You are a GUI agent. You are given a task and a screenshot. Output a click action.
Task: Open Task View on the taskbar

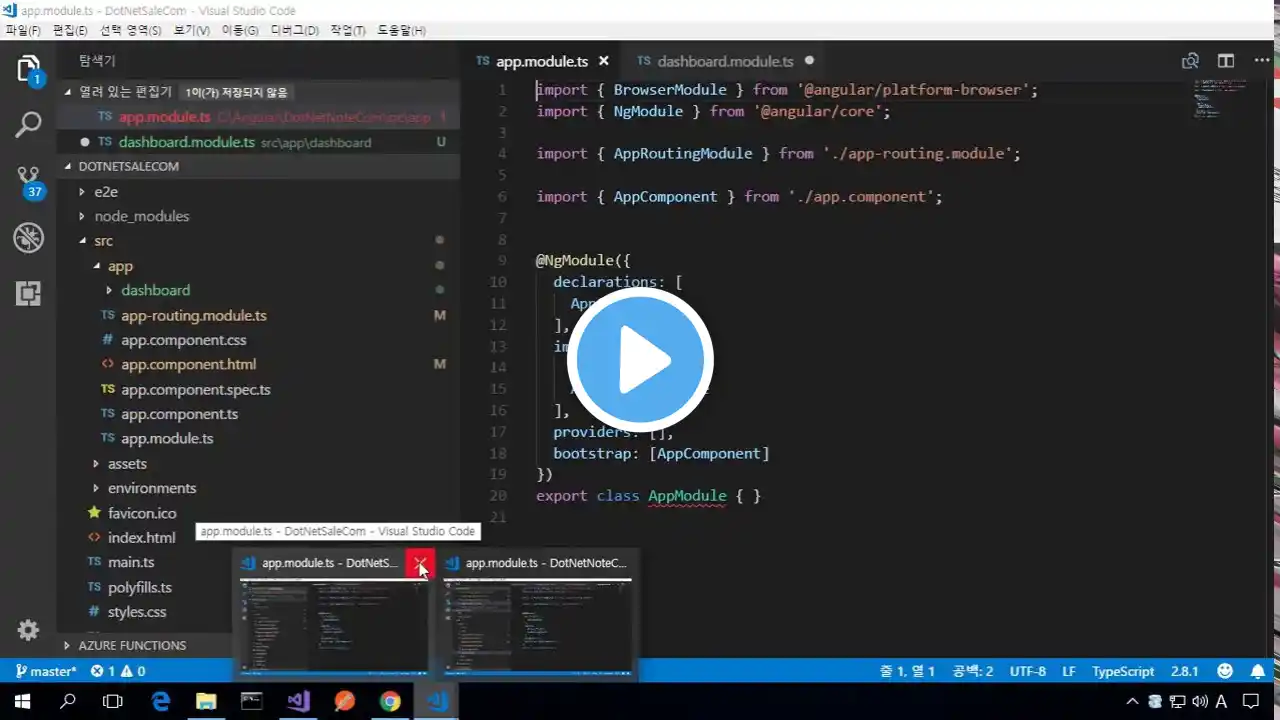pos(113,701)
